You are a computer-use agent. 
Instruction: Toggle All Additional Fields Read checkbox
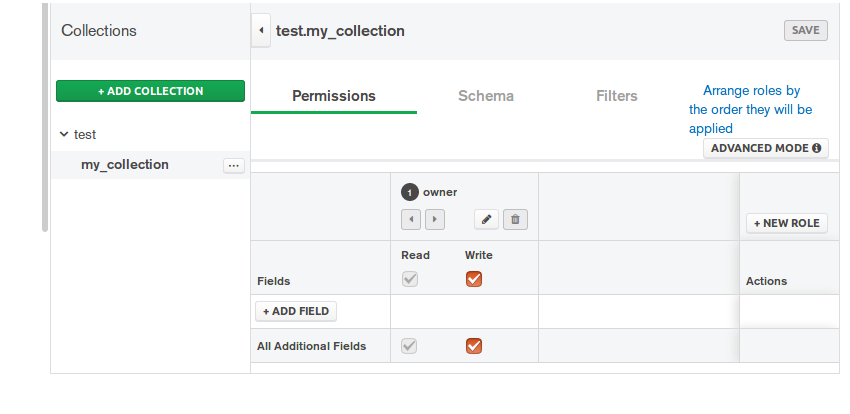click(x=409, y=346)
